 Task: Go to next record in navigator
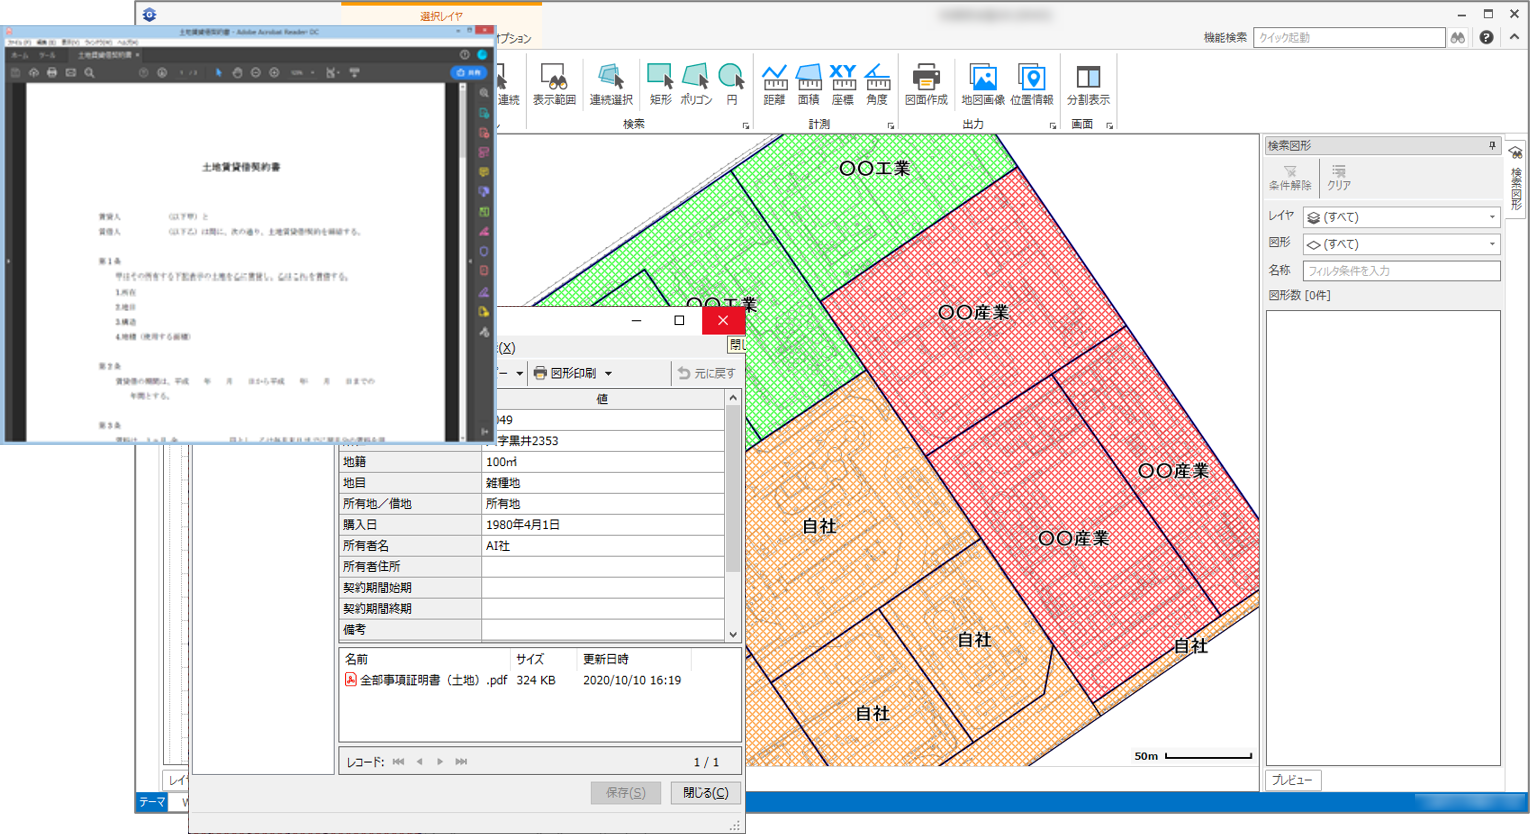click(440, 762)
